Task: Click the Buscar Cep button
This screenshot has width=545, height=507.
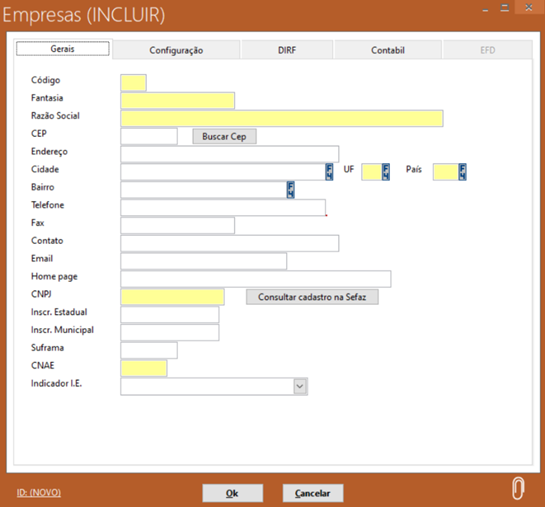Action: 225,136
